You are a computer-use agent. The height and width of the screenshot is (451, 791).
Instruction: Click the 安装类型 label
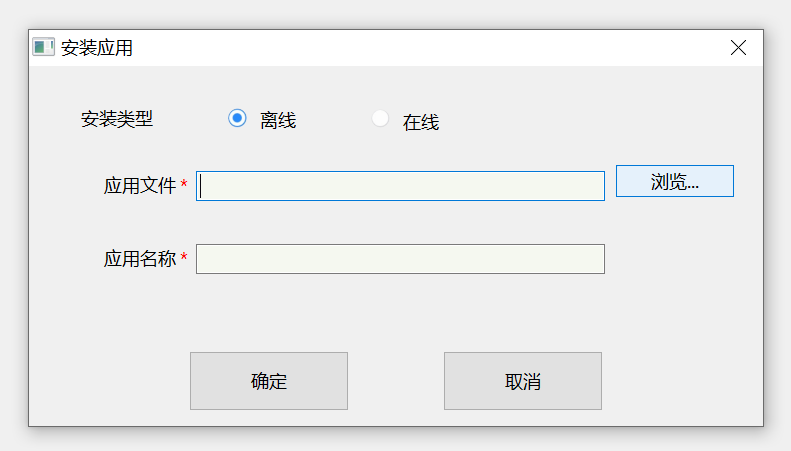[x=117, y=119]
